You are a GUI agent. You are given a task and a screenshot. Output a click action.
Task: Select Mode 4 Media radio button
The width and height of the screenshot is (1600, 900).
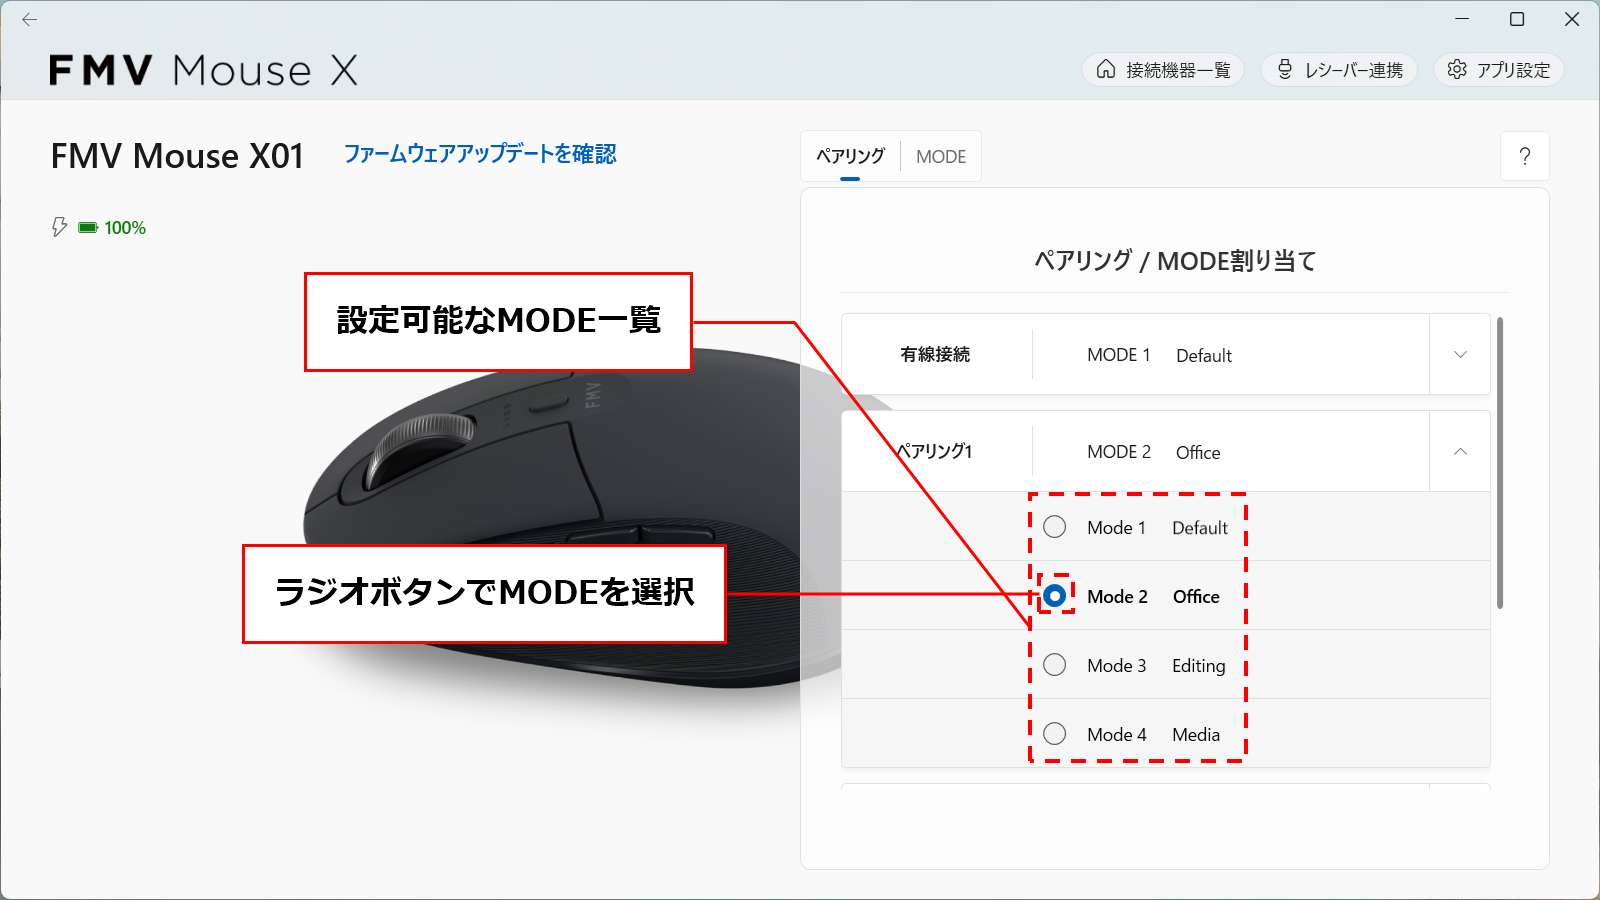coord(1054,734)
